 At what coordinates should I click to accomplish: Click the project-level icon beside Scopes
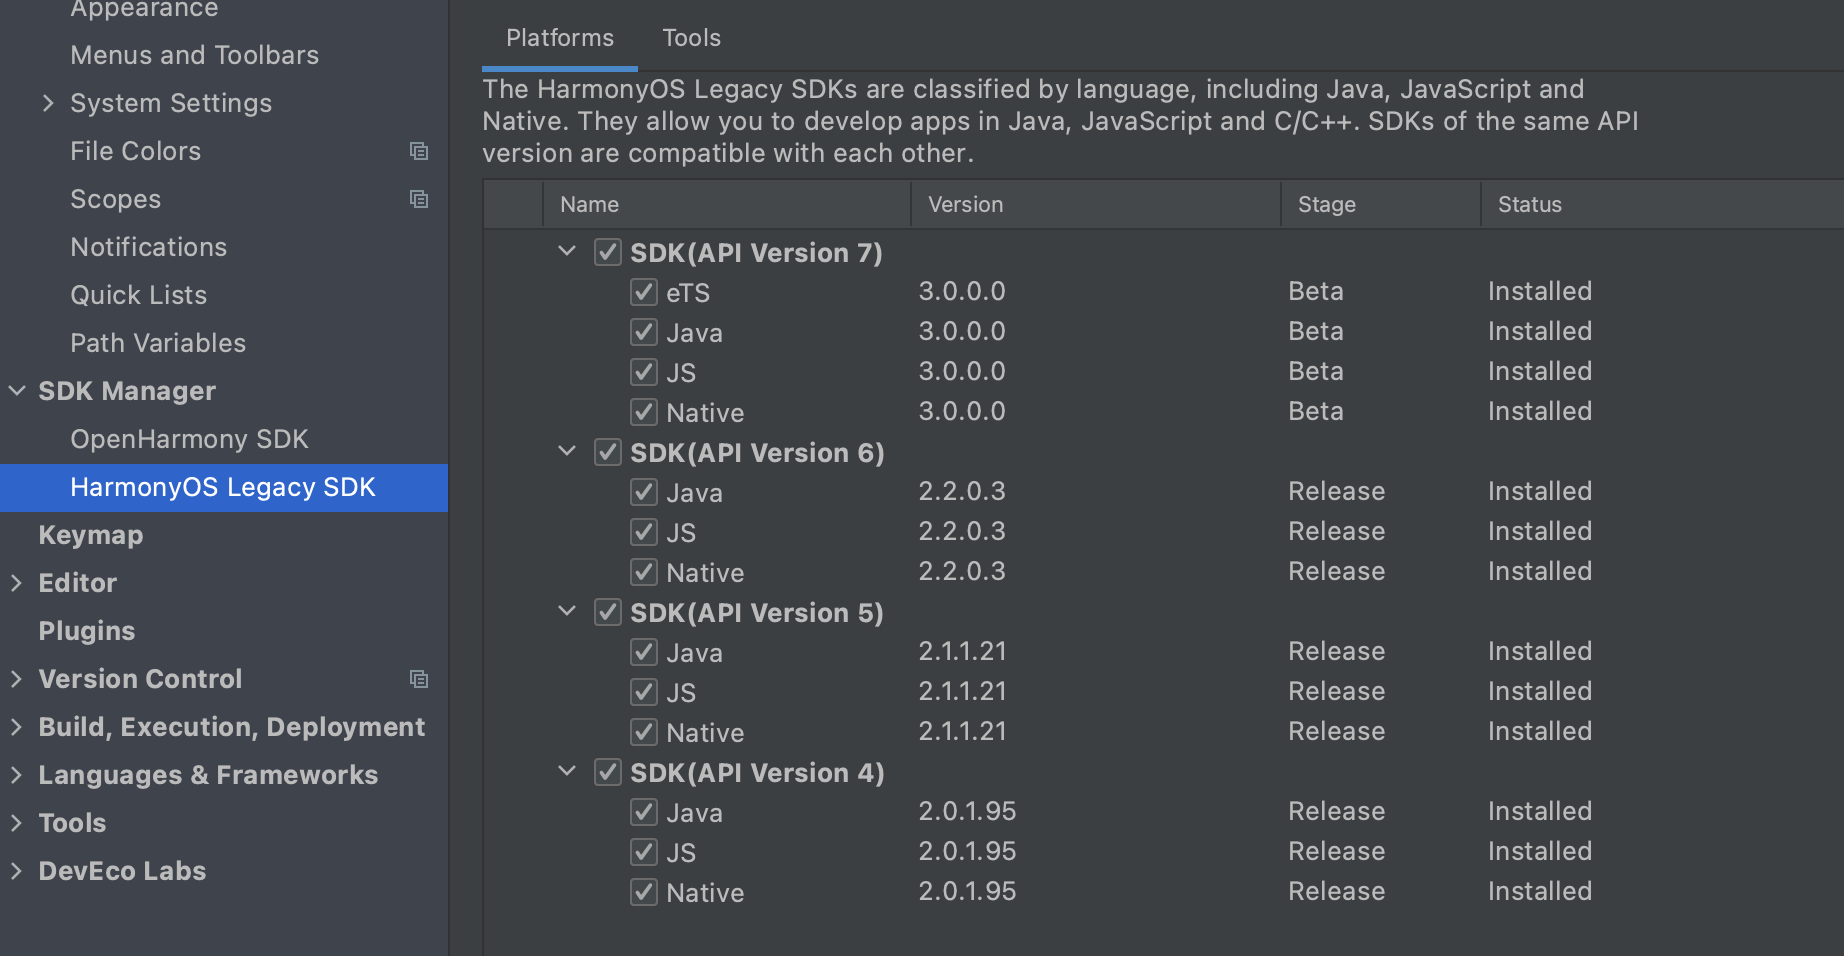pos(419,199)
